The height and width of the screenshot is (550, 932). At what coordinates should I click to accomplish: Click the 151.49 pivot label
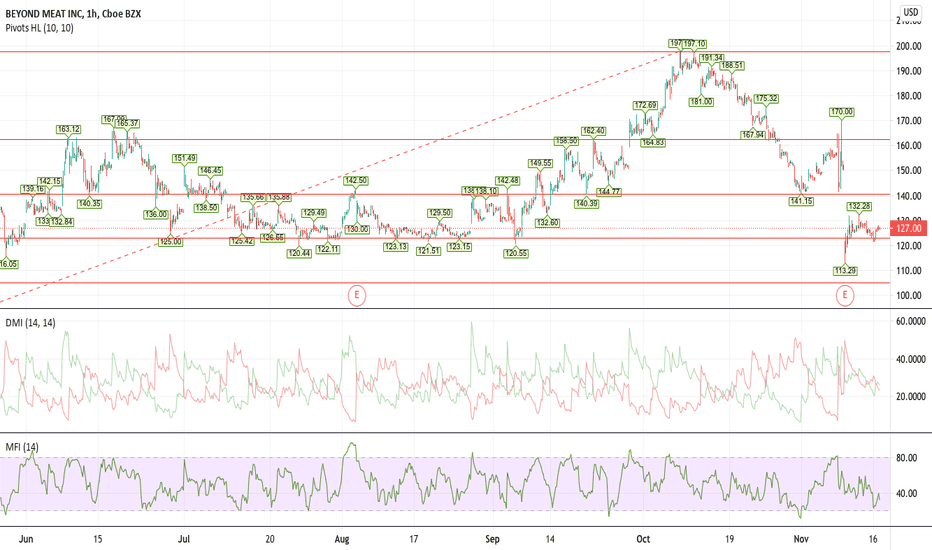184,158
